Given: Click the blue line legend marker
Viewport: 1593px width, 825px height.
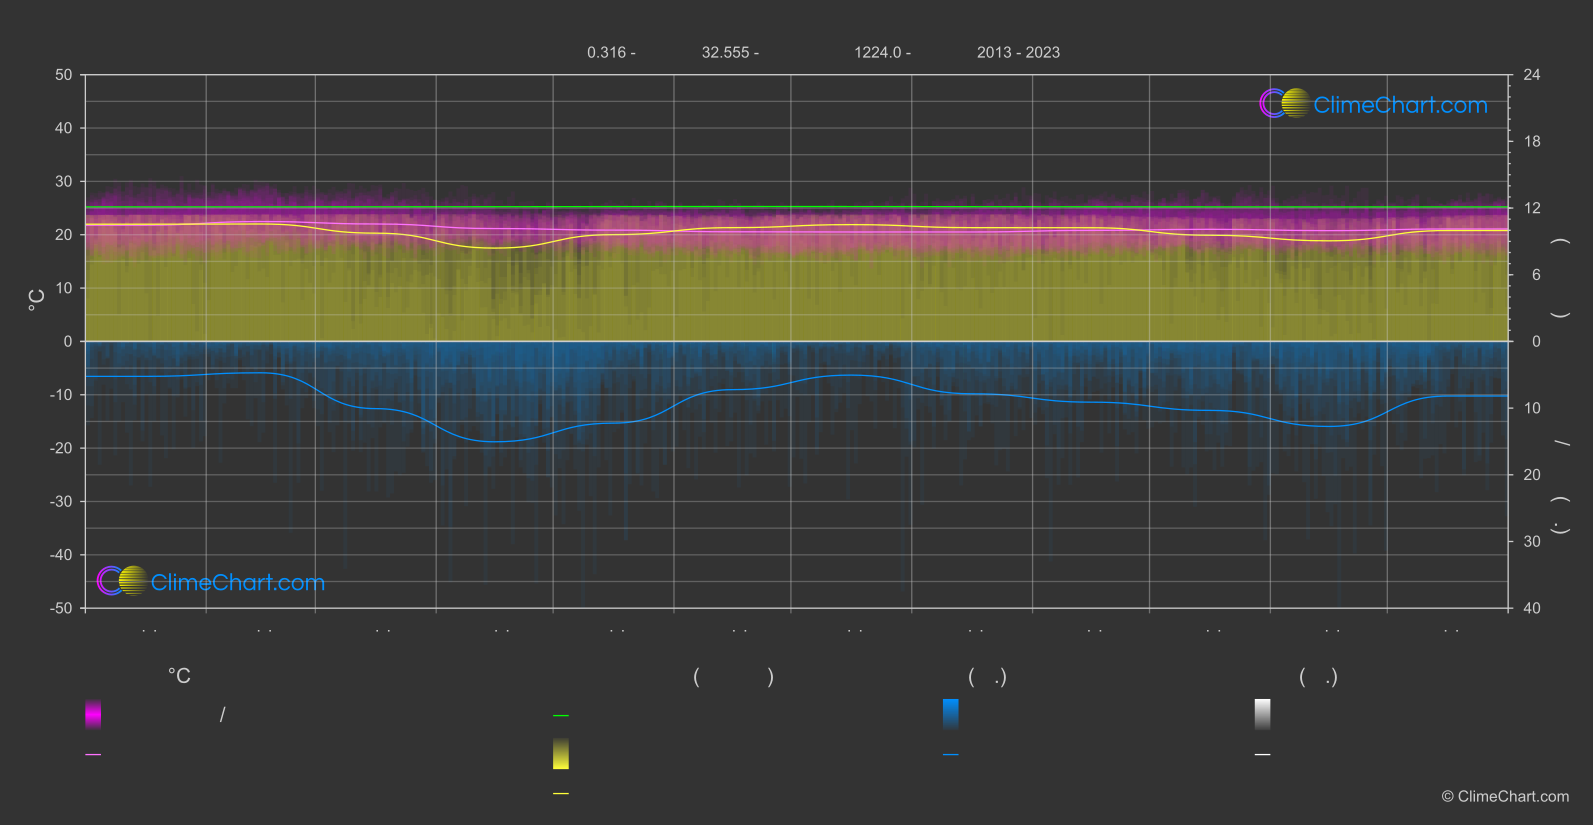Looking at the screenshot, I should (x=951, y=755).
